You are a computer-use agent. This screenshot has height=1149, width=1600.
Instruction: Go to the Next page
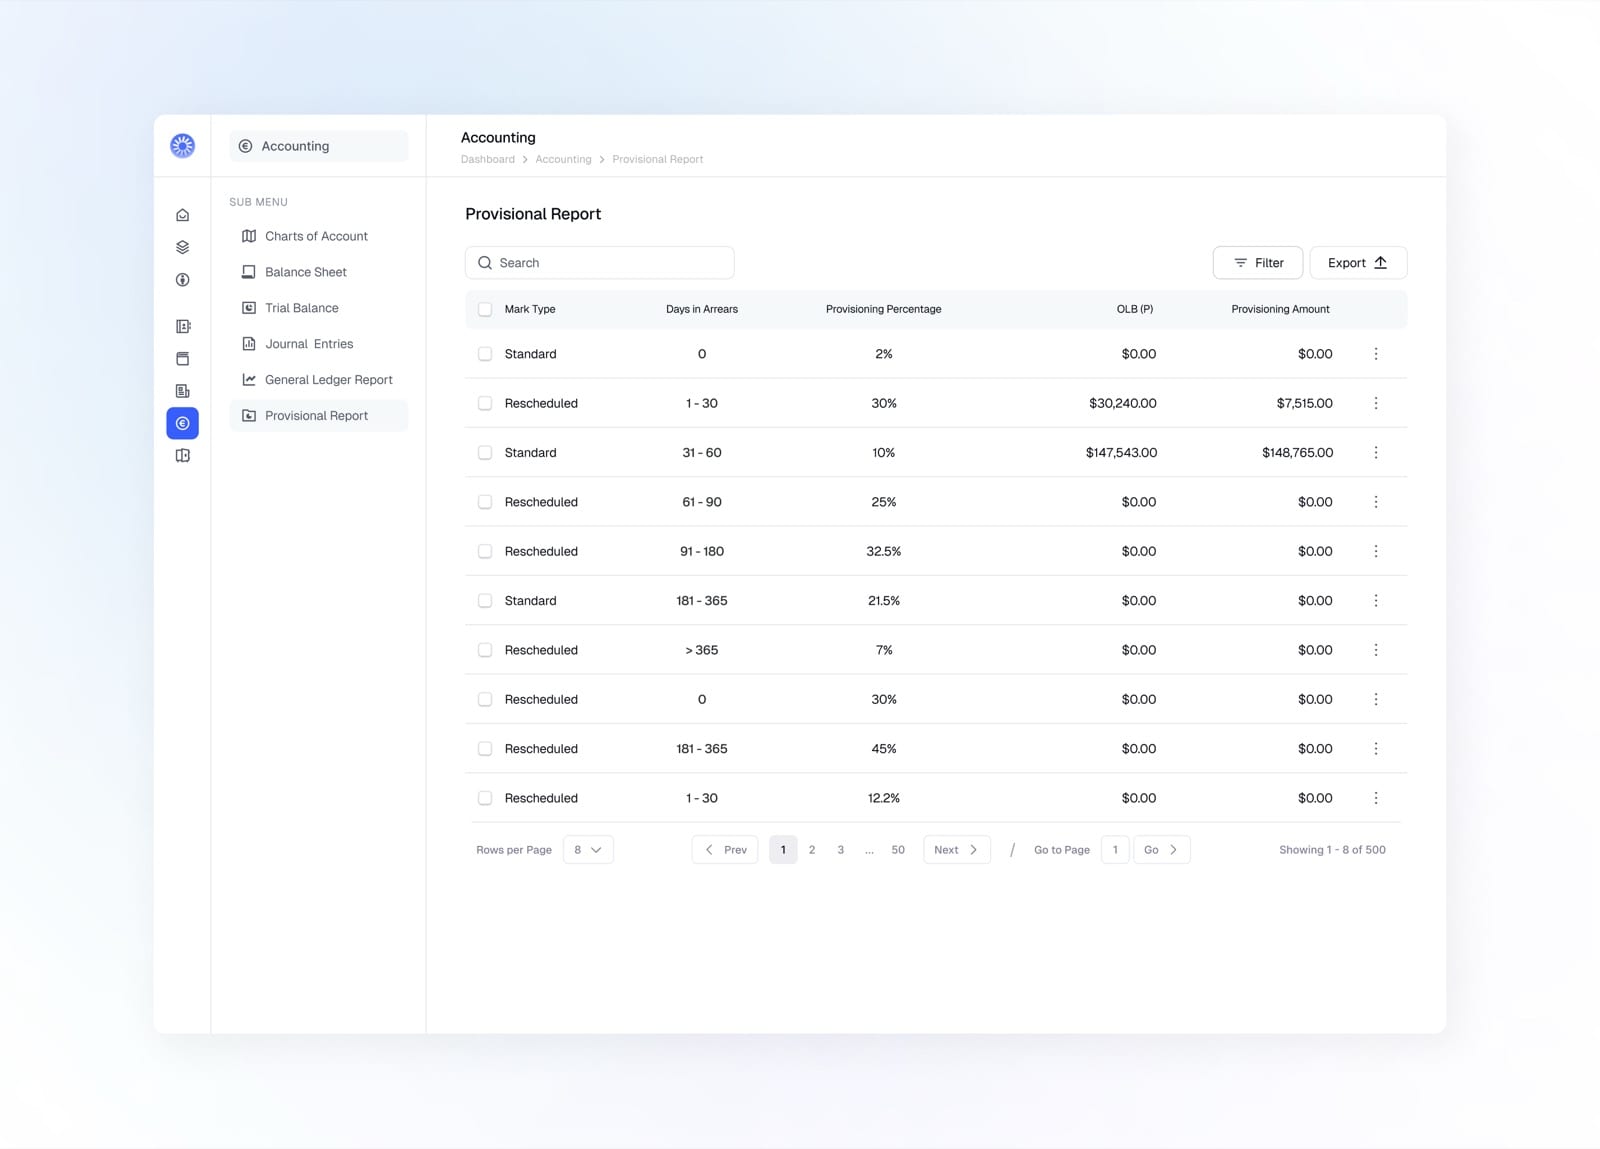(957, 850)
